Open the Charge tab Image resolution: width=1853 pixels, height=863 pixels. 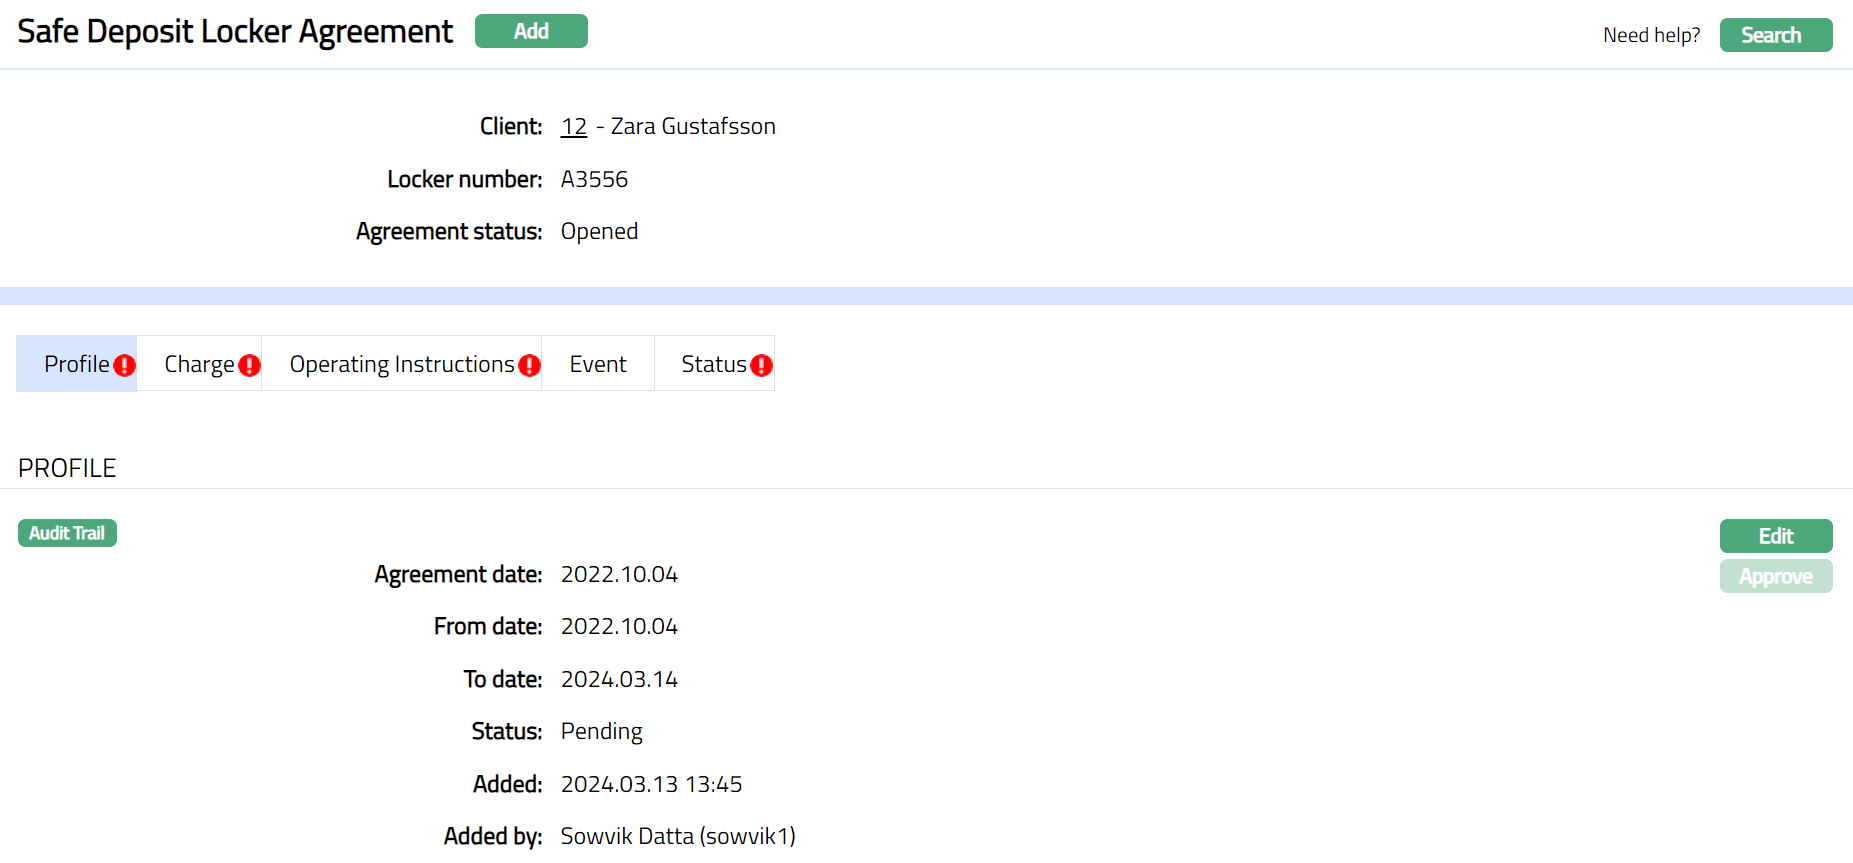pos(198,364)
